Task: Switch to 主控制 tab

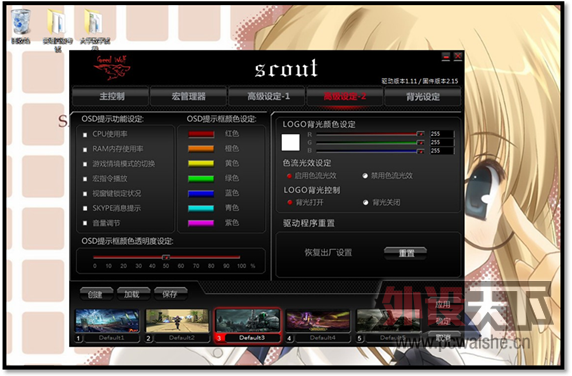Action: (x=111, y=96)
